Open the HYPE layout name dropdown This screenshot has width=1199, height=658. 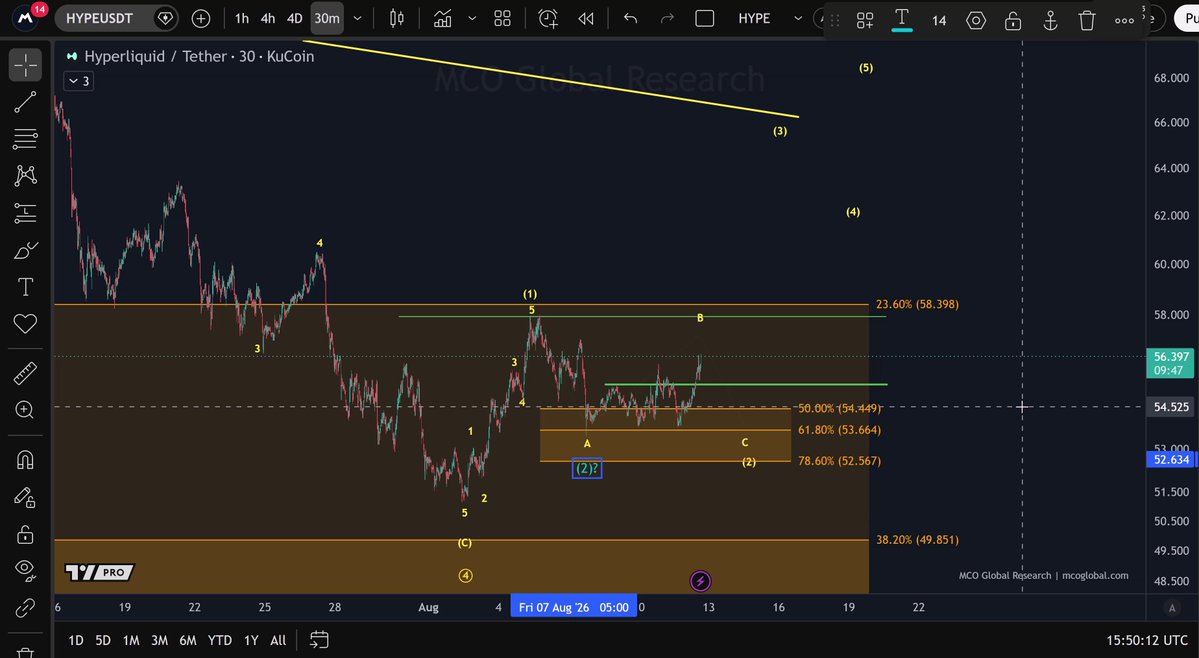[798, 18]
